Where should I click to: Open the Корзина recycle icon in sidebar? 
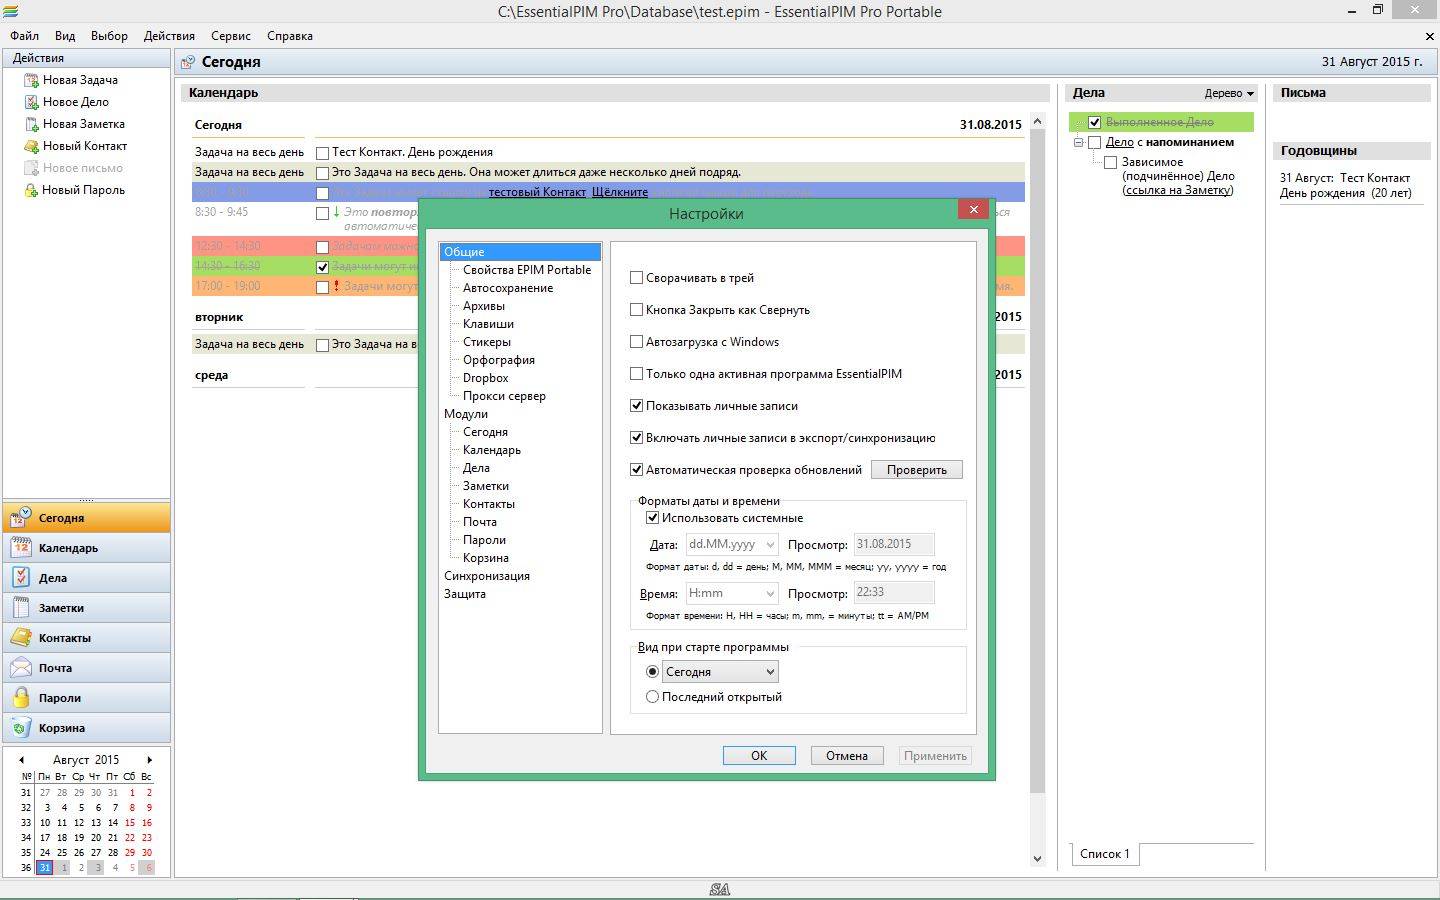pyautogui.click(x=21, y=728)
